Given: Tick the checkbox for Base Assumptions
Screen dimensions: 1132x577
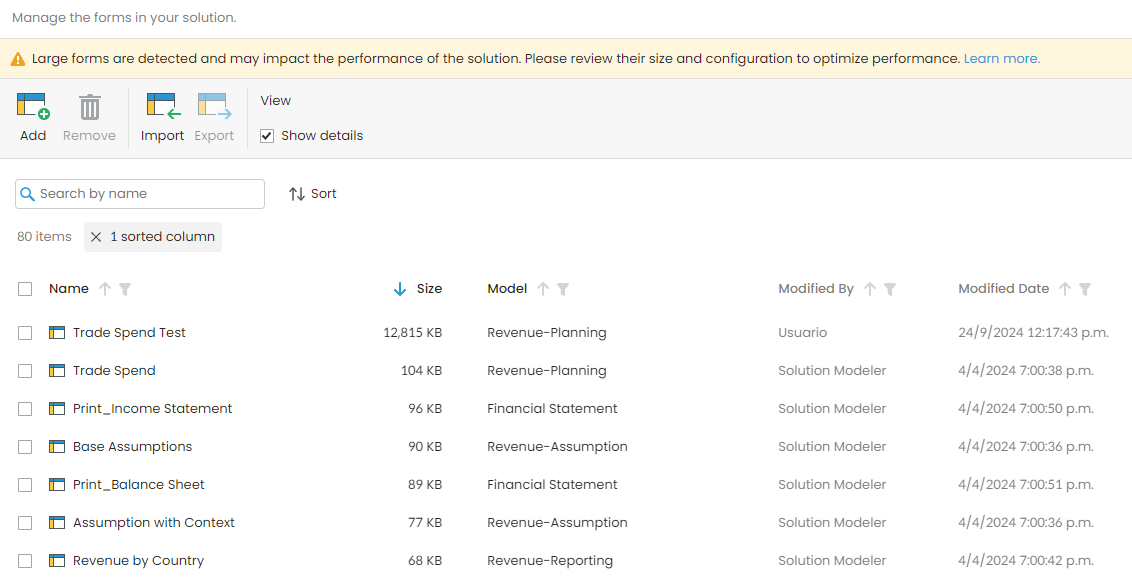Looking at the screenshot, I should pos(25,447).
